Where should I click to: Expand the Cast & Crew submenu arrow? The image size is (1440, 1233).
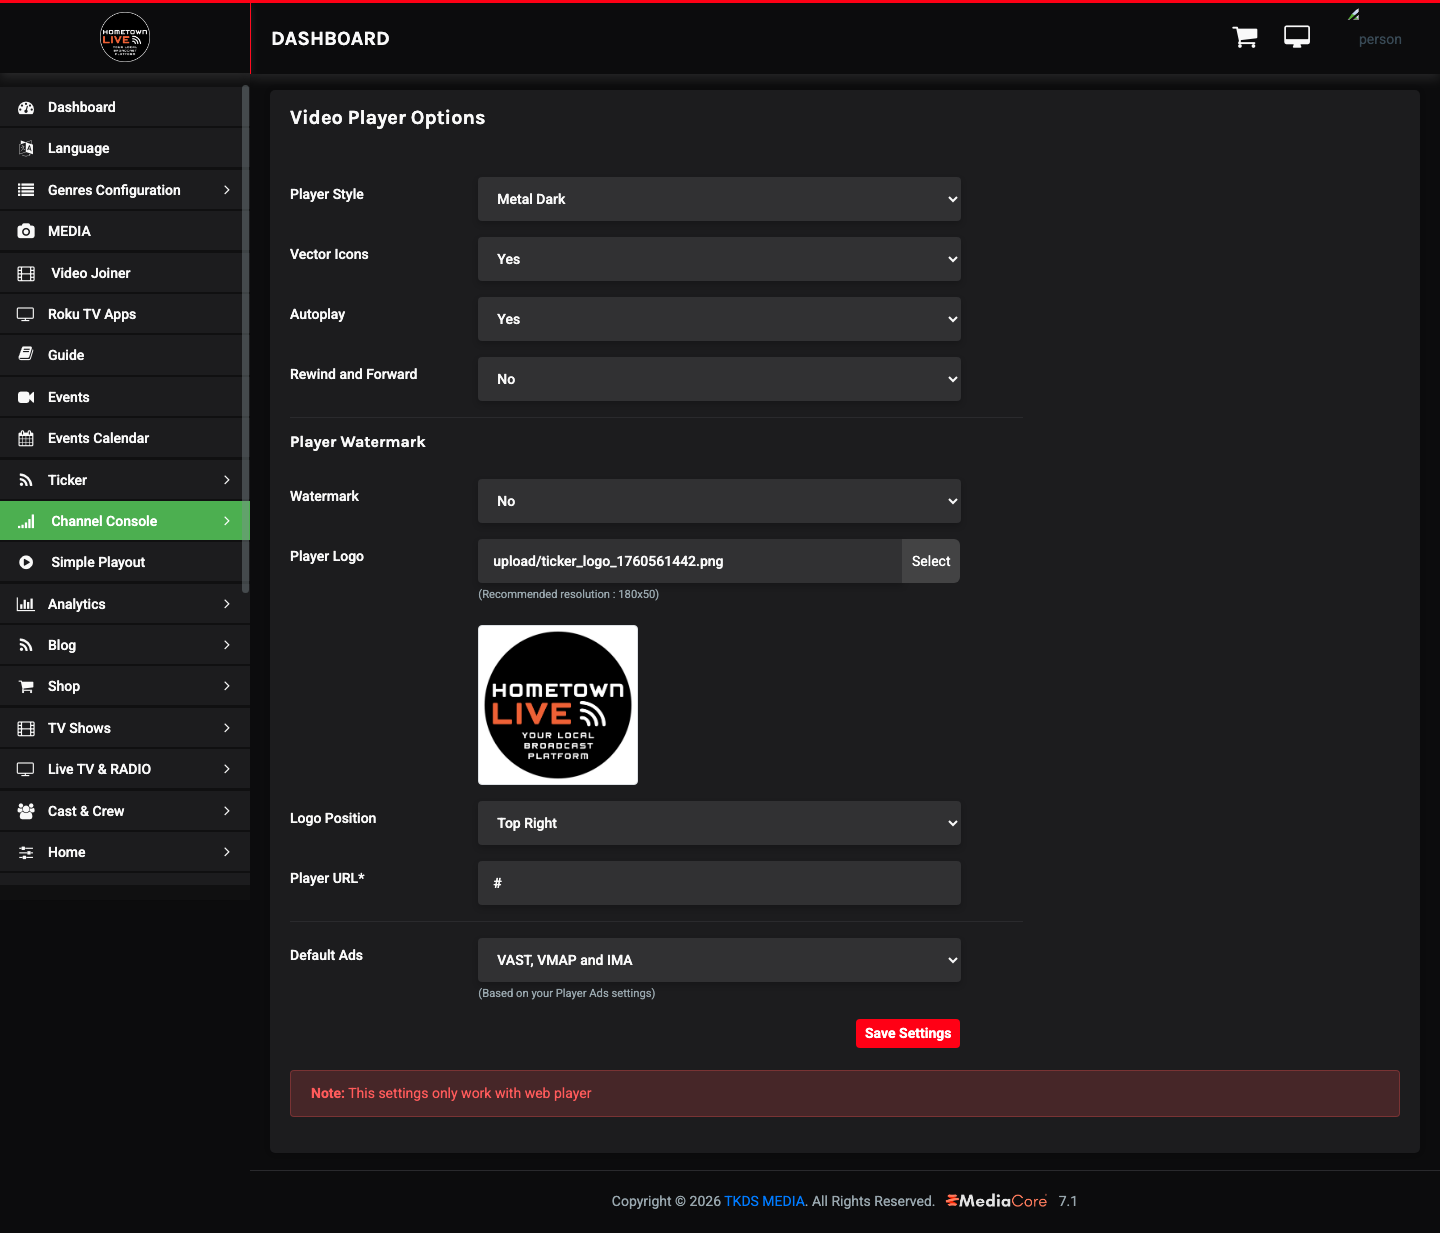click(227, 811)
